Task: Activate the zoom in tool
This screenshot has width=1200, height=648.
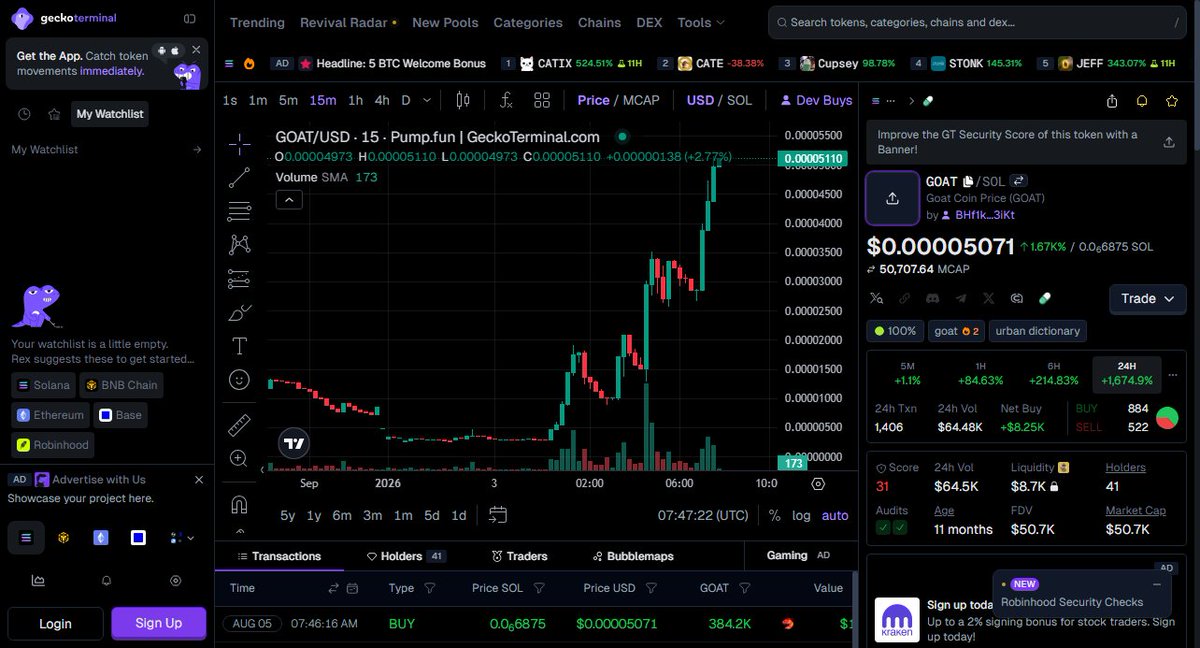Action: tap(239, 459)
